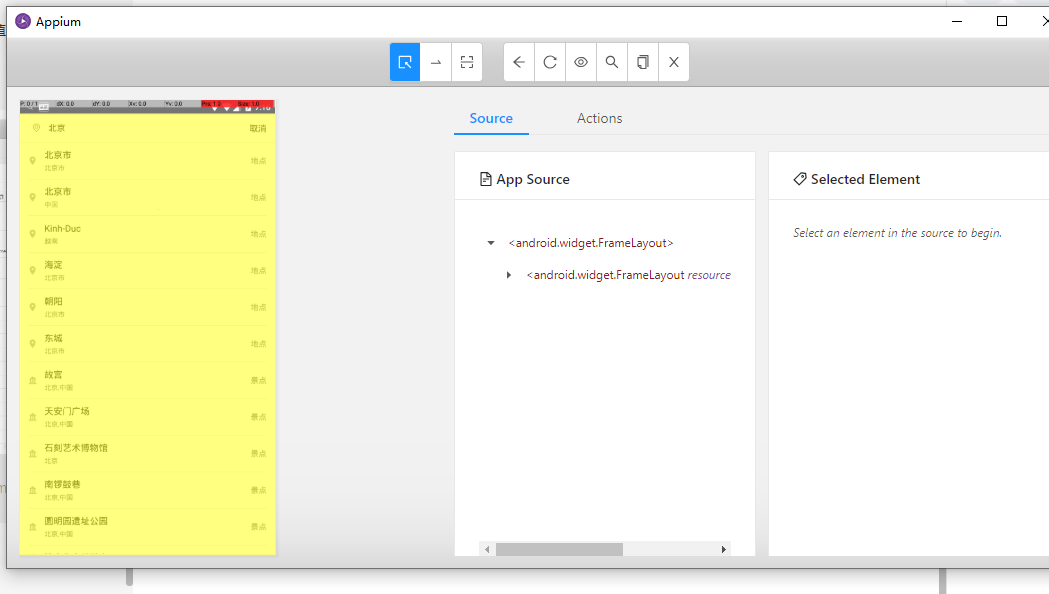This screenshot has width=1049, height=594.
Task: Select the root <android.widget.FrameLayout> row
Action: pos(591,243)
